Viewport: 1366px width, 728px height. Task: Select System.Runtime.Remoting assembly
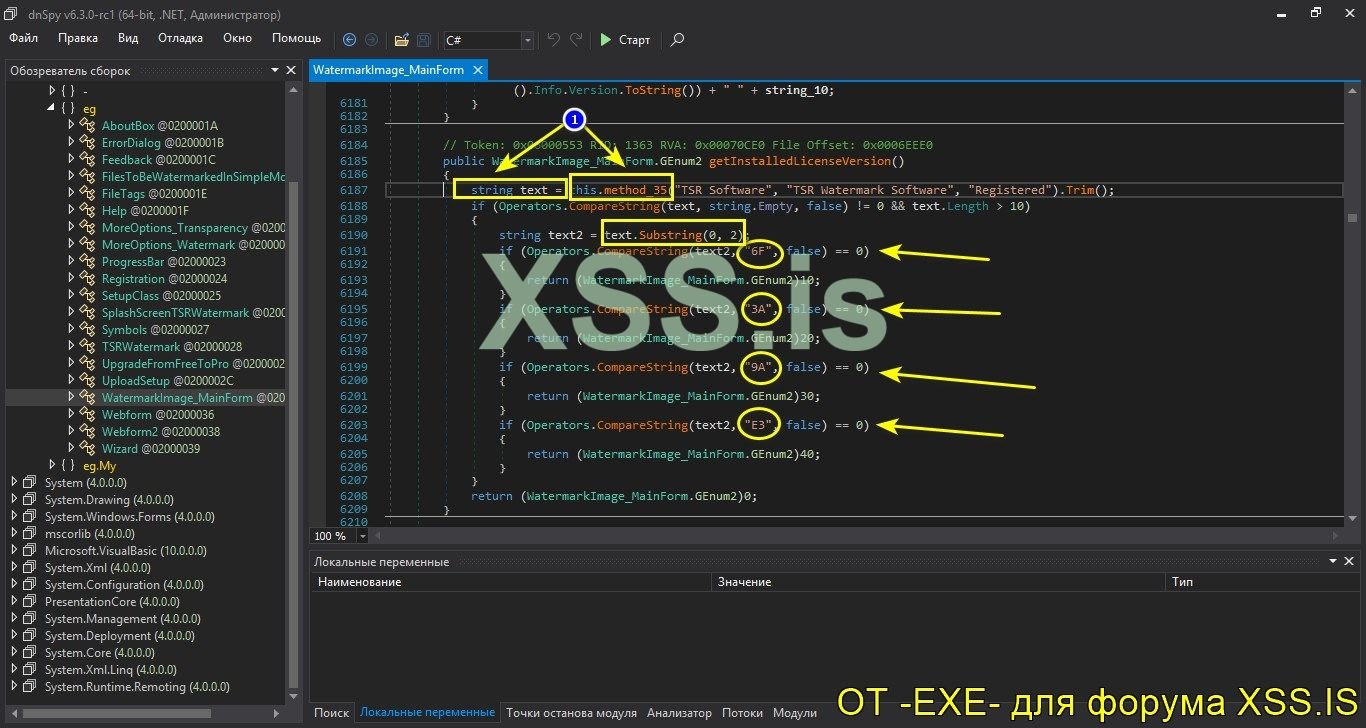pos(137,687)
